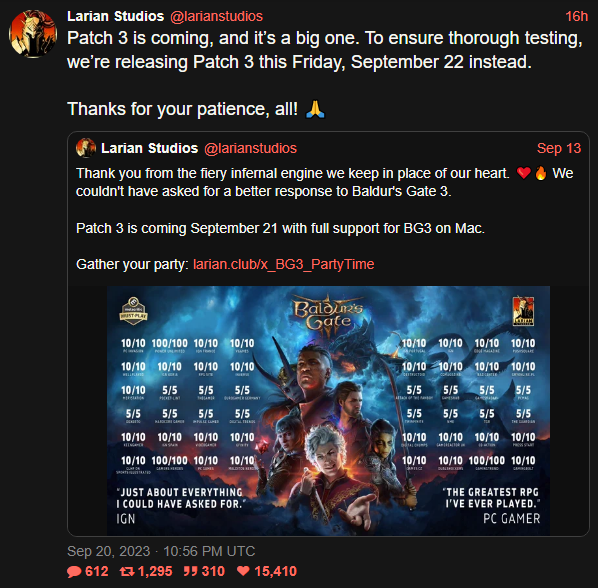Click the 1,295 retweets count
This screenshot has width=598, height=588.
(x=155, y=571)
